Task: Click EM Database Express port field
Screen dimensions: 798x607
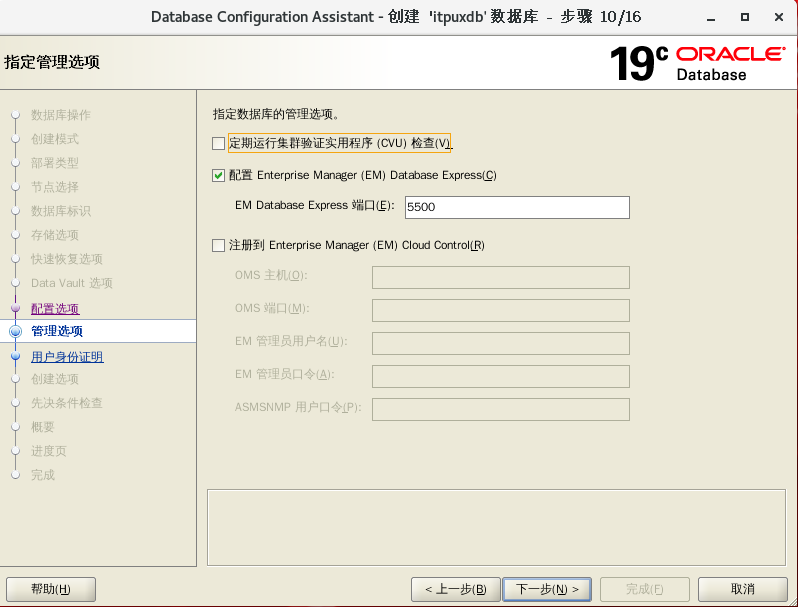Action: click(x=517, y=207)
